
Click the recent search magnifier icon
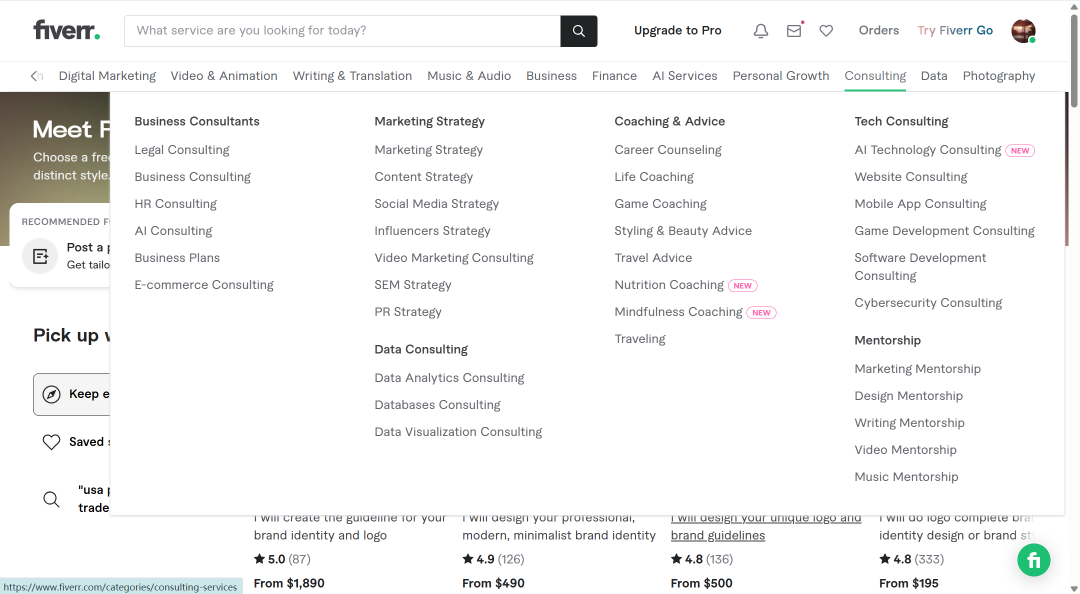point(51,499)
